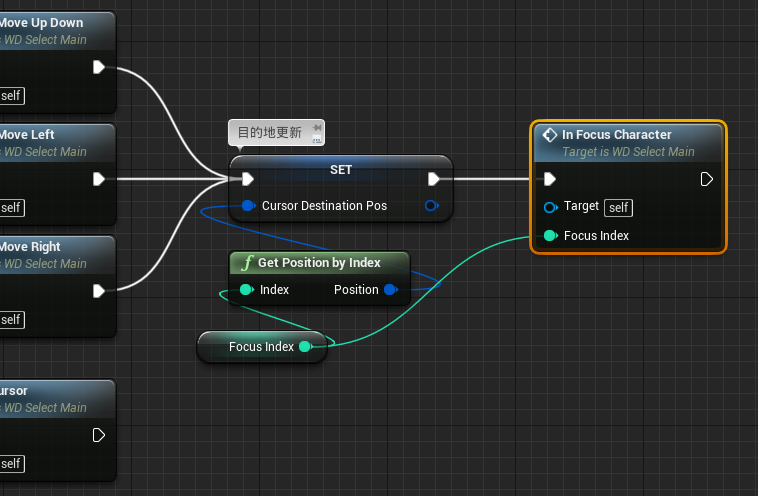
Task: Click the 'Target is WD Select Main' subtitle
Action: (628, 152)
